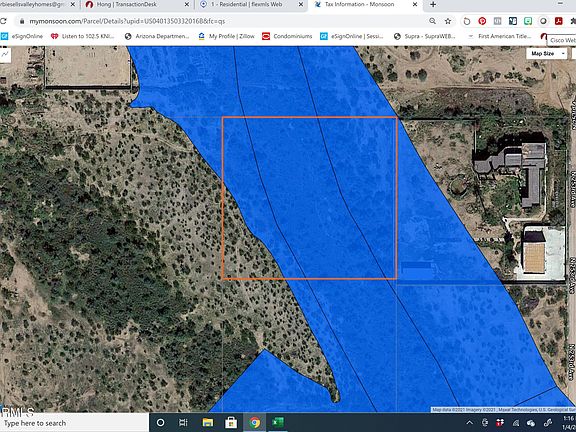Open the My Profile | Zillow bookmark
Image resolution: width=576 pixels, height=432 pixels.
click(226, 36)
